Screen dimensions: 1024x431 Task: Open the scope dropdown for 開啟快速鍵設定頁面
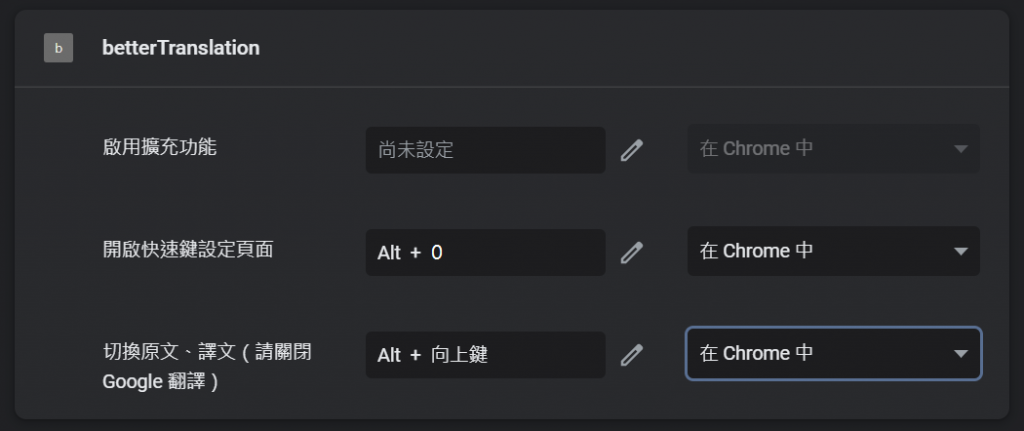pyautogui.click(x=832, y=252)
